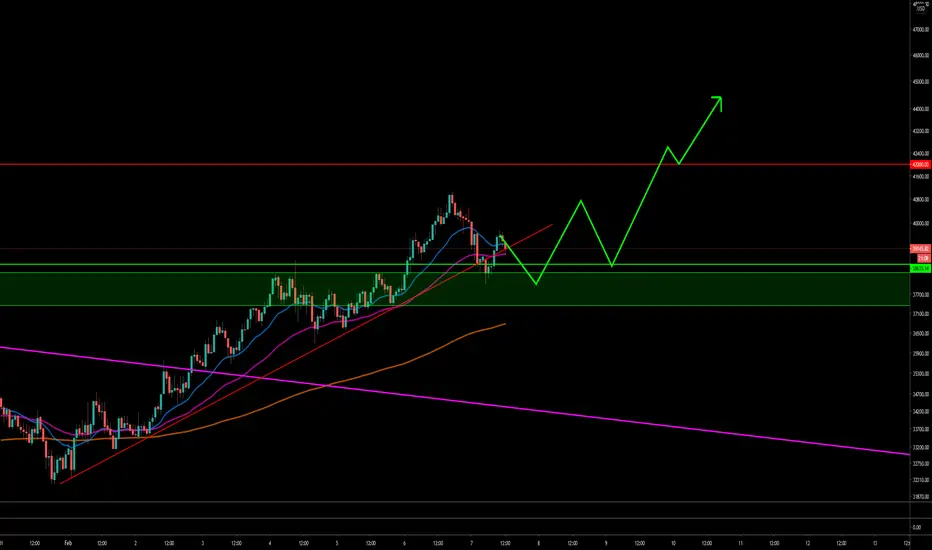Viewport: 932px width, 550px height.
Task: Click the 34700.00 price axis label
Action: tap(920, 394)
